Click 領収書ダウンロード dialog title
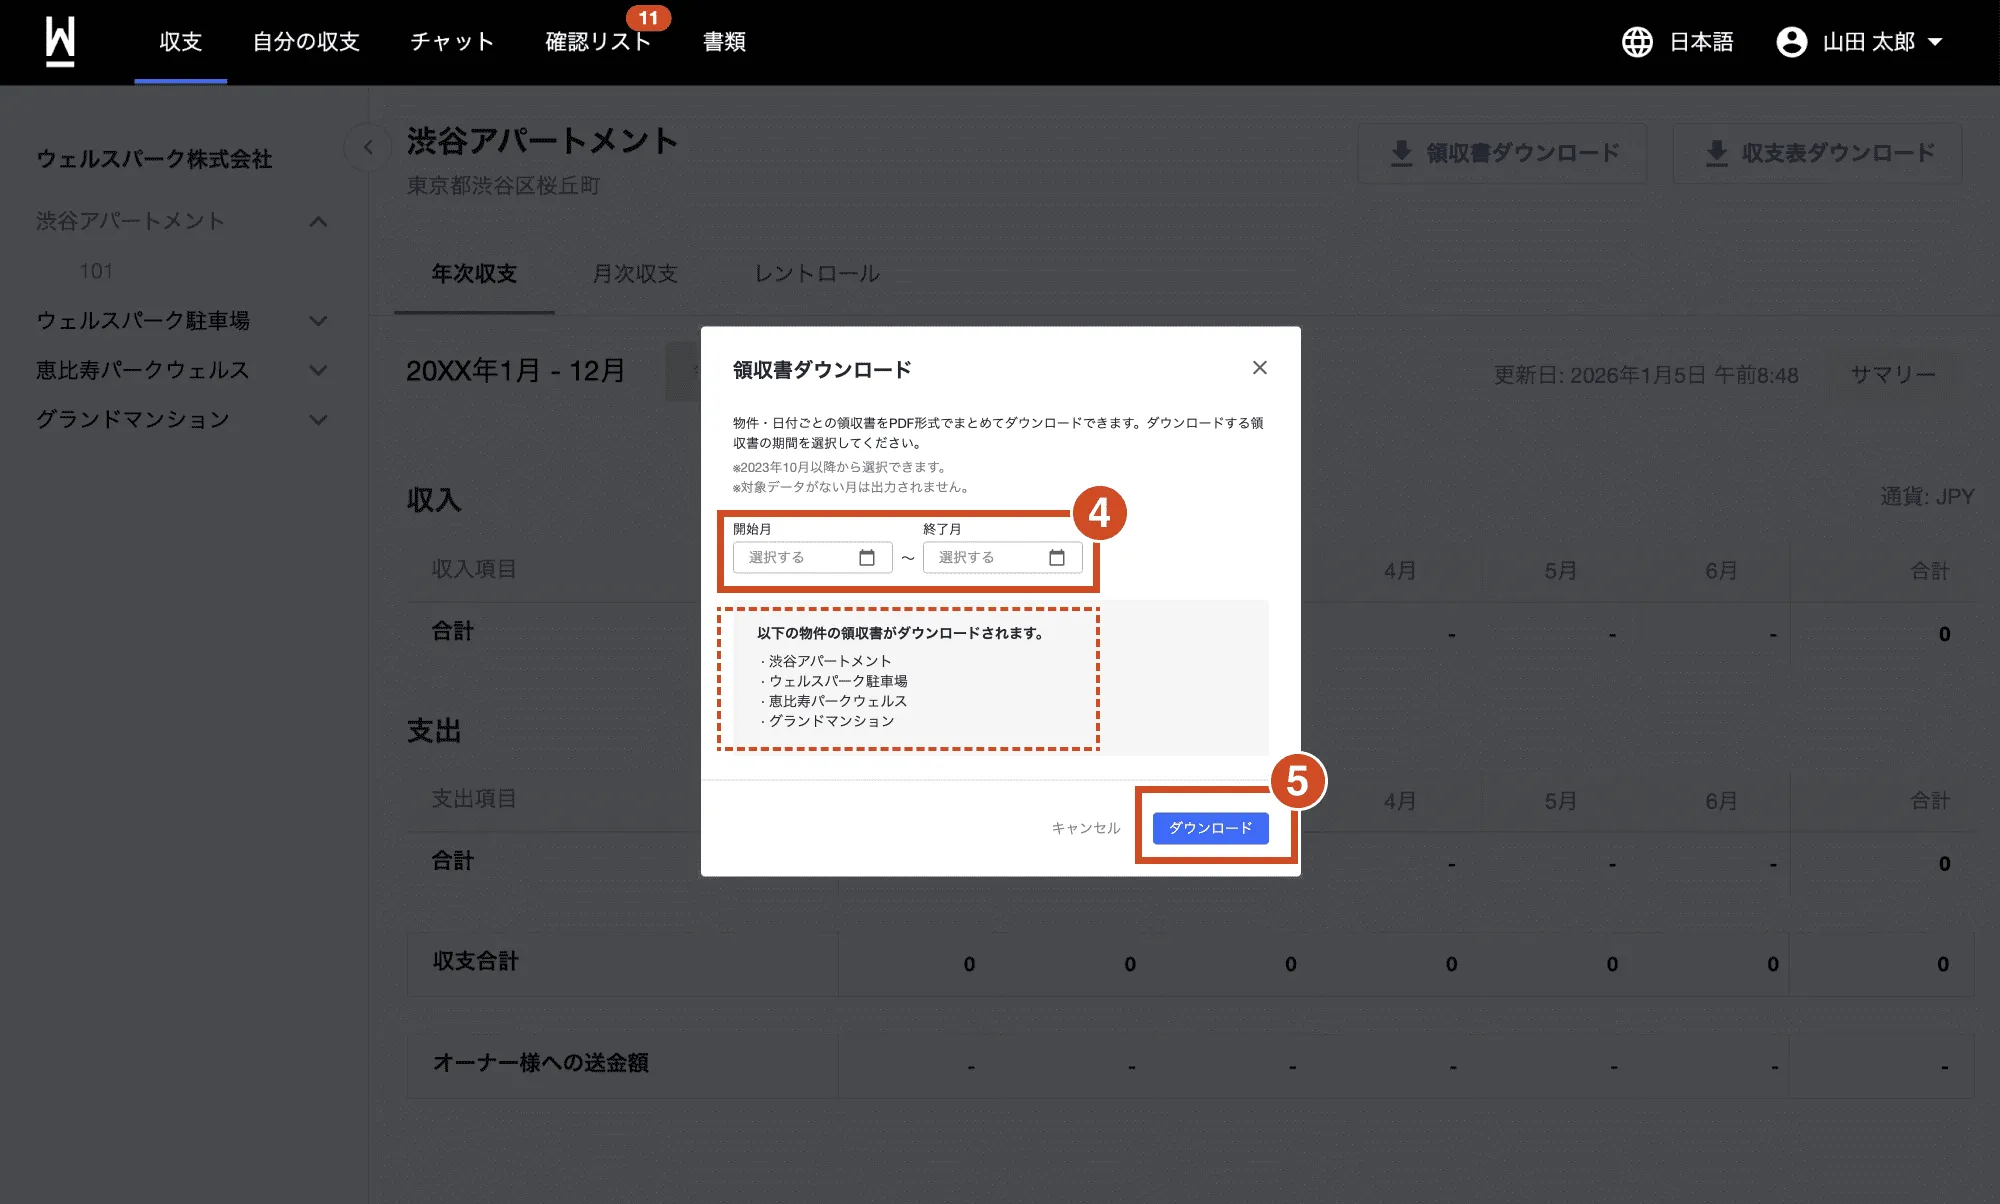 coord(822,370)
